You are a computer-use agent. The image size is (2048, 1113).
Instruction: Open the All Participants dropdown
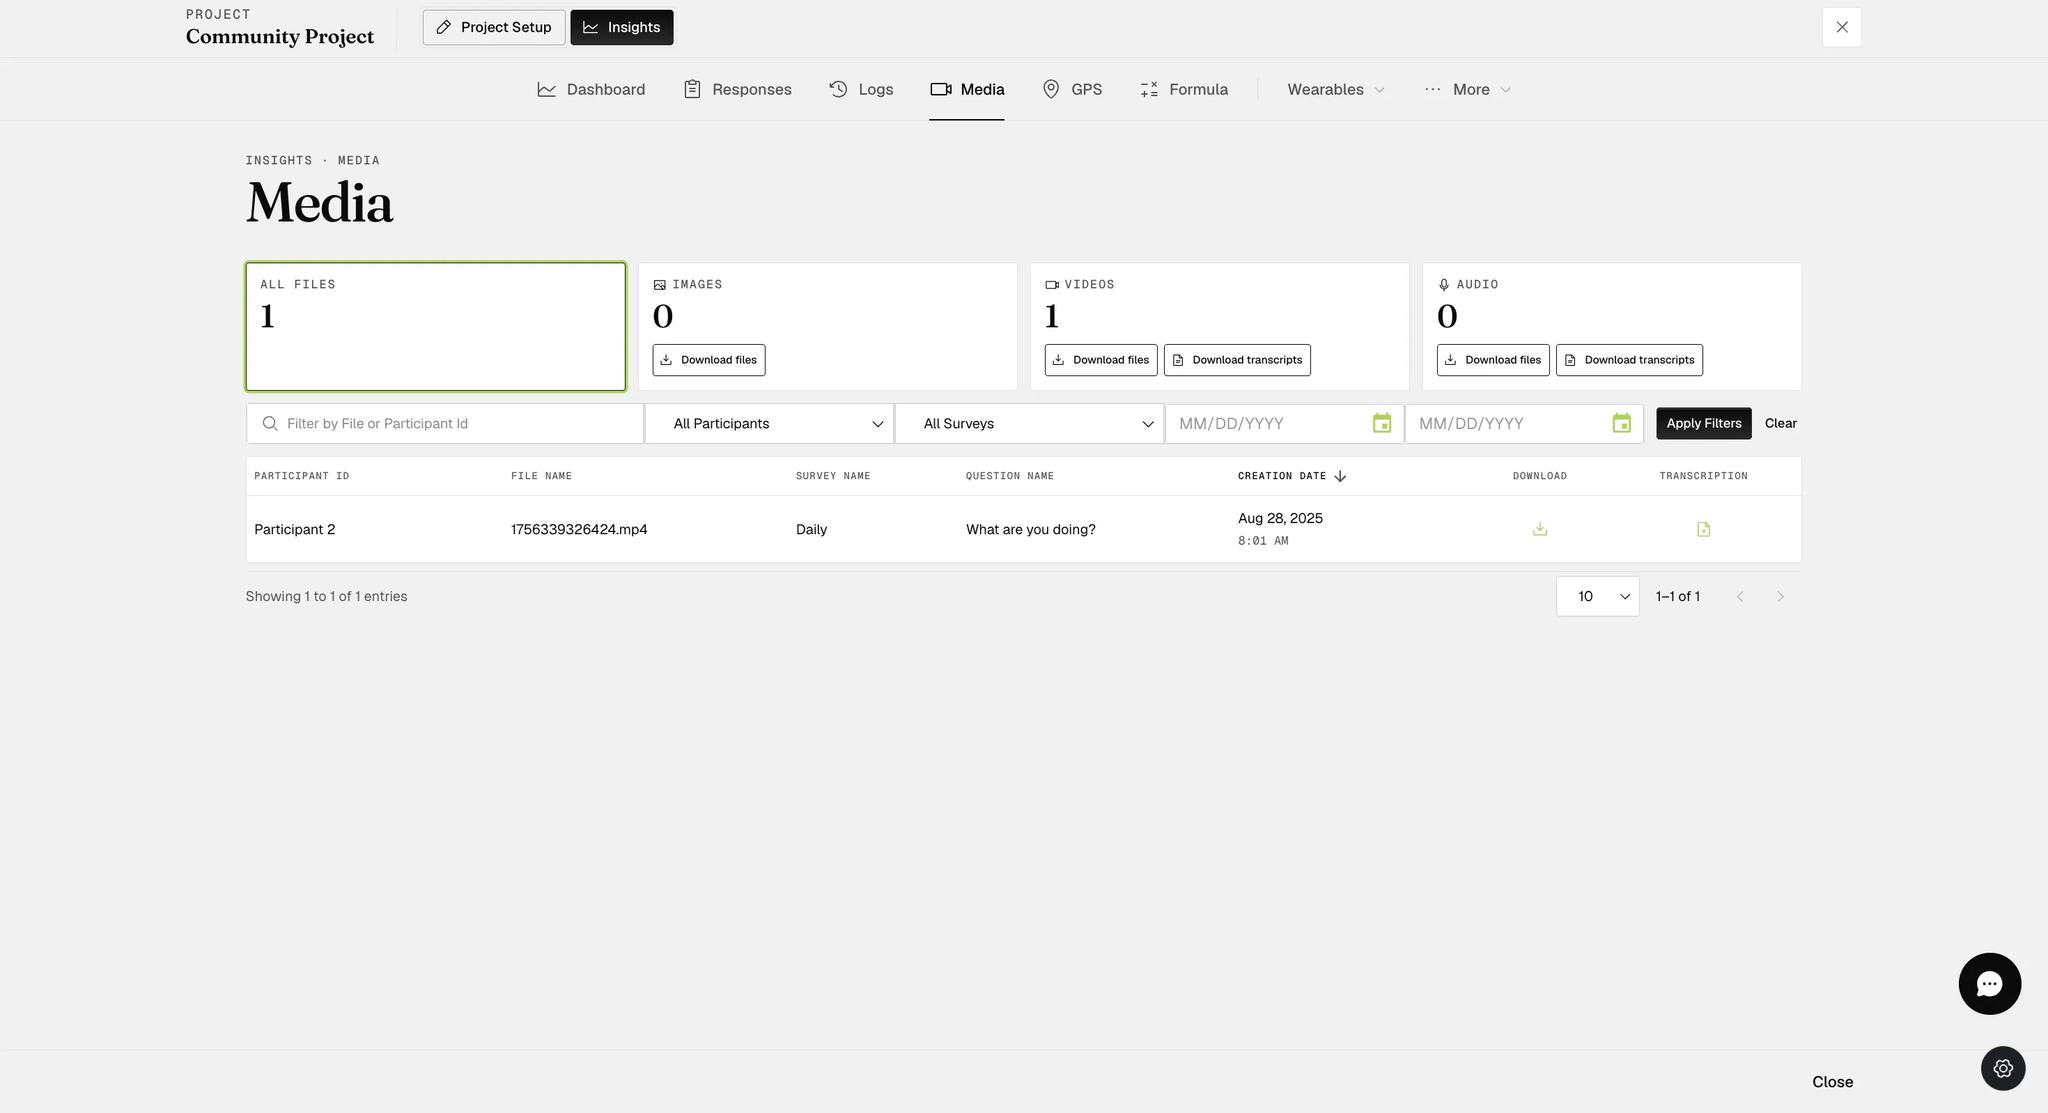click(770, 424)
